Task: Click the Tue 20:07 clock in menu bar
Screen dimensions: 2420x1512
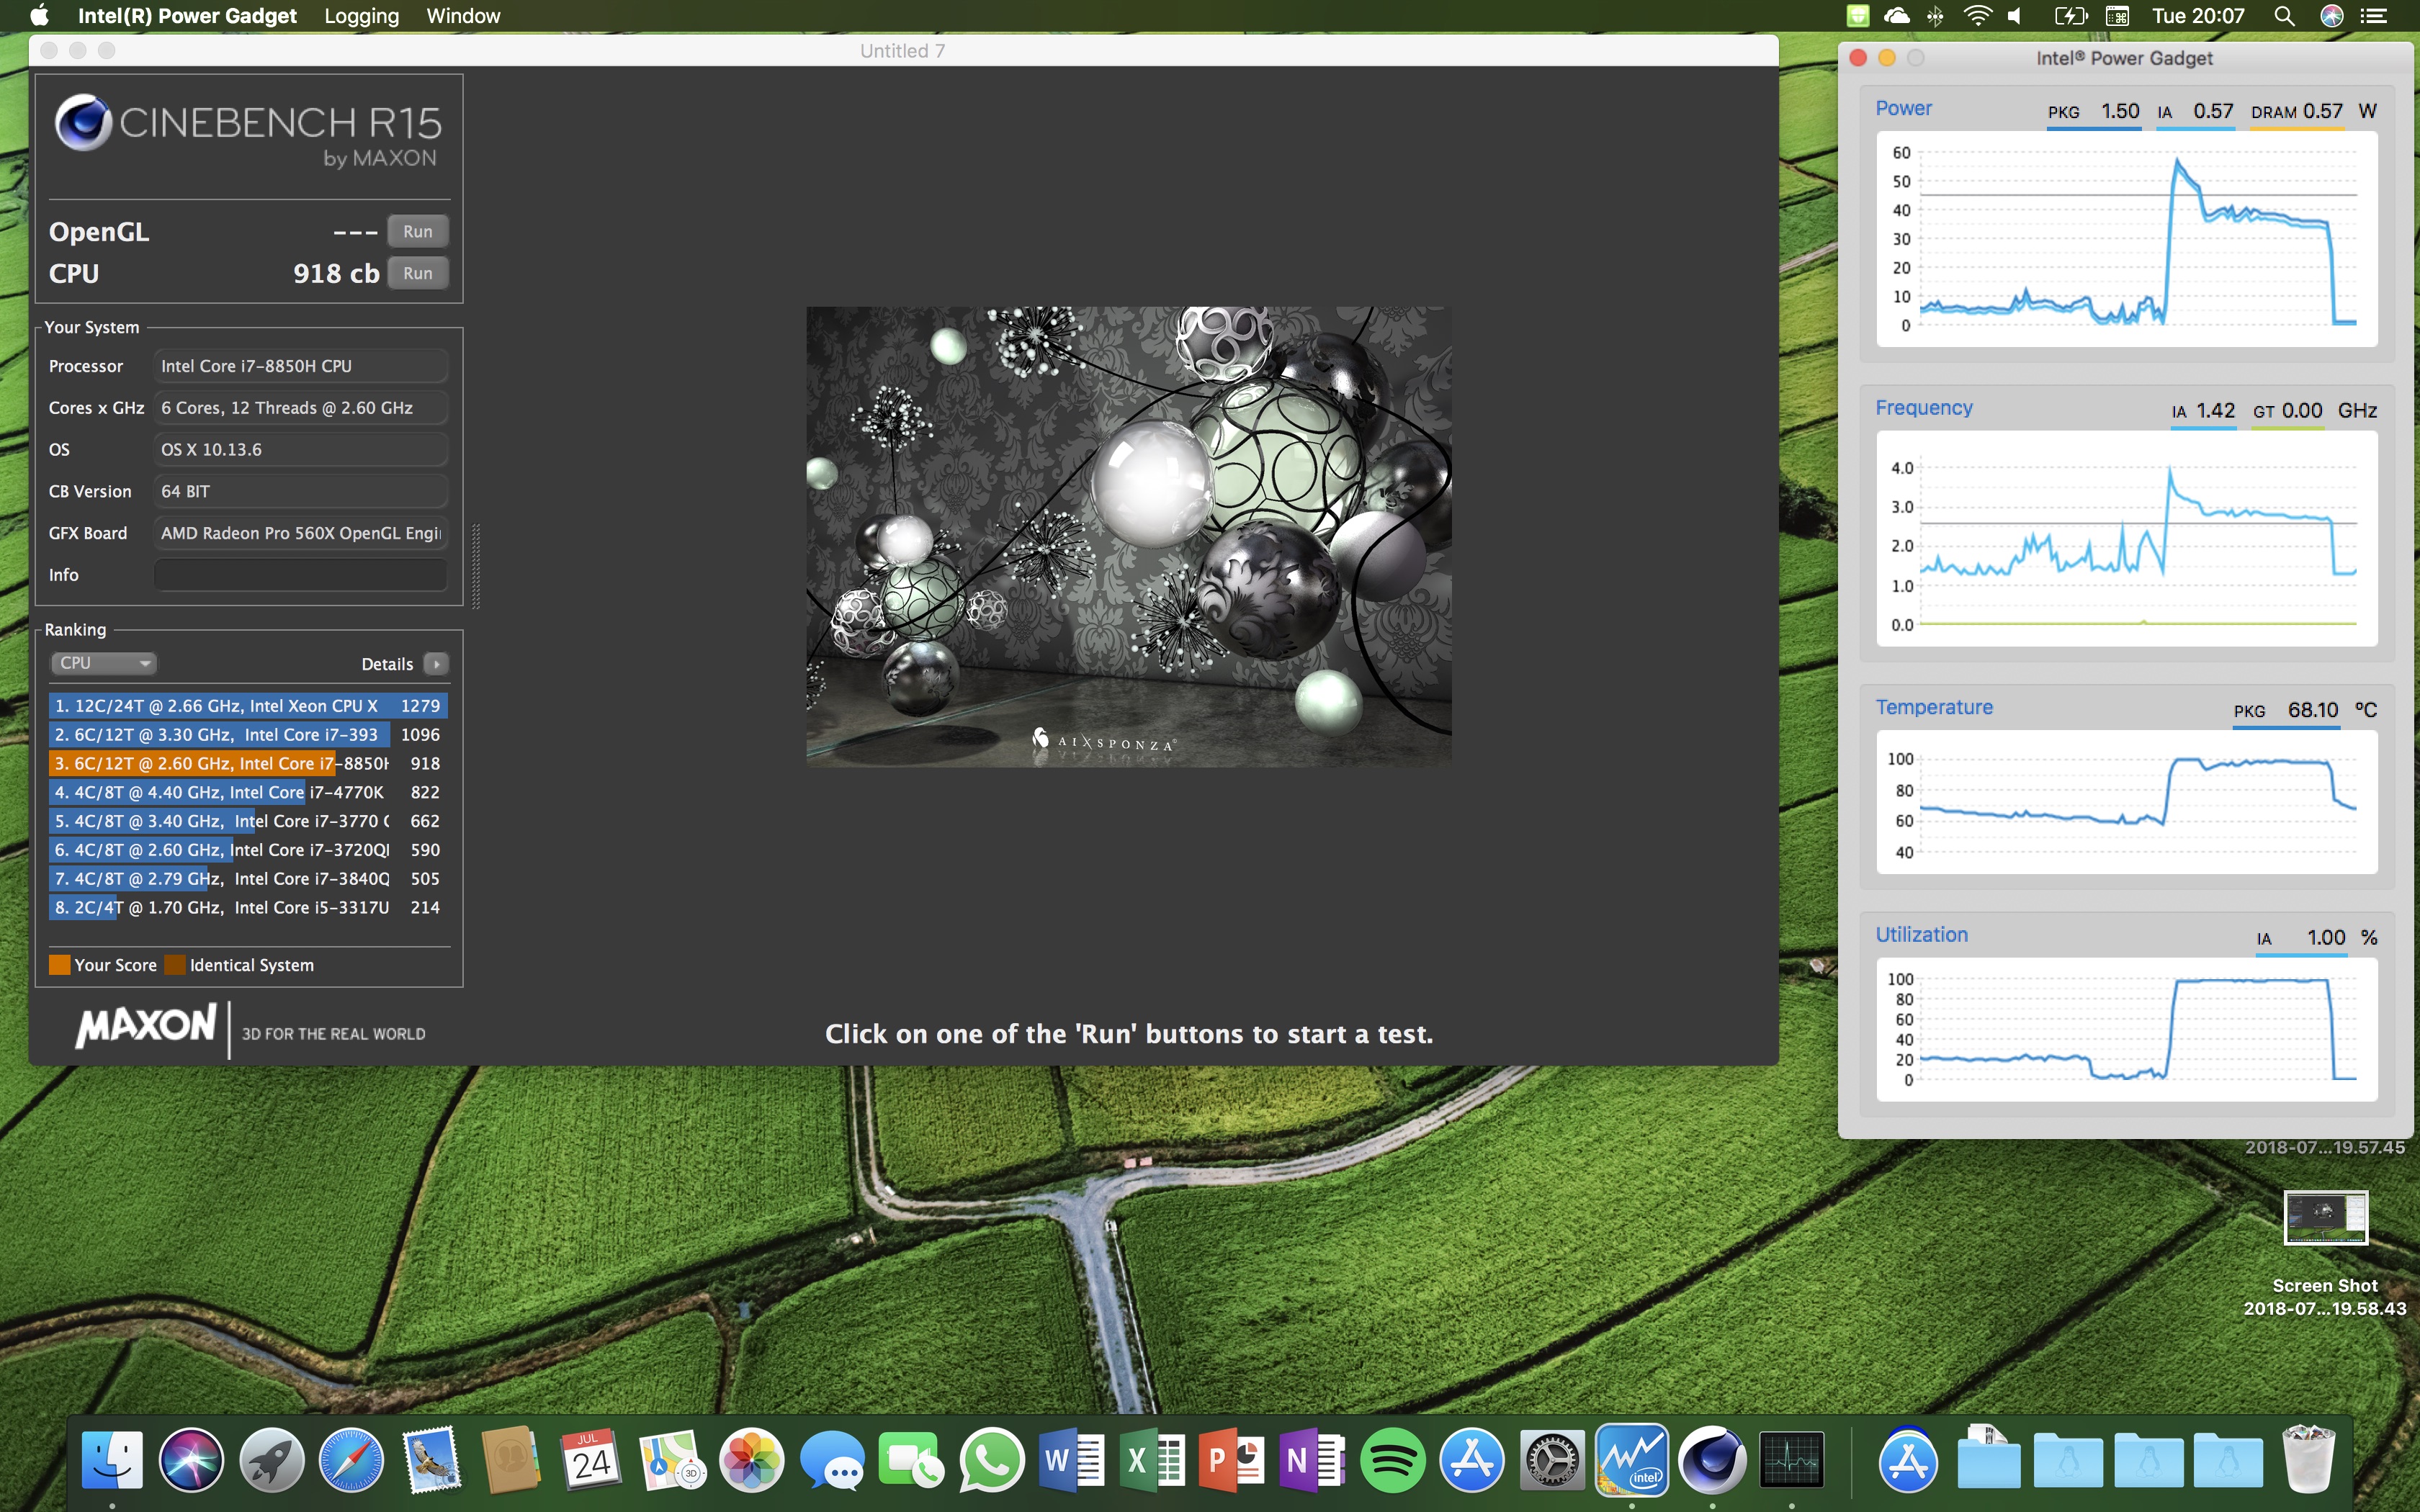Action: click(x=2198, y=16)
